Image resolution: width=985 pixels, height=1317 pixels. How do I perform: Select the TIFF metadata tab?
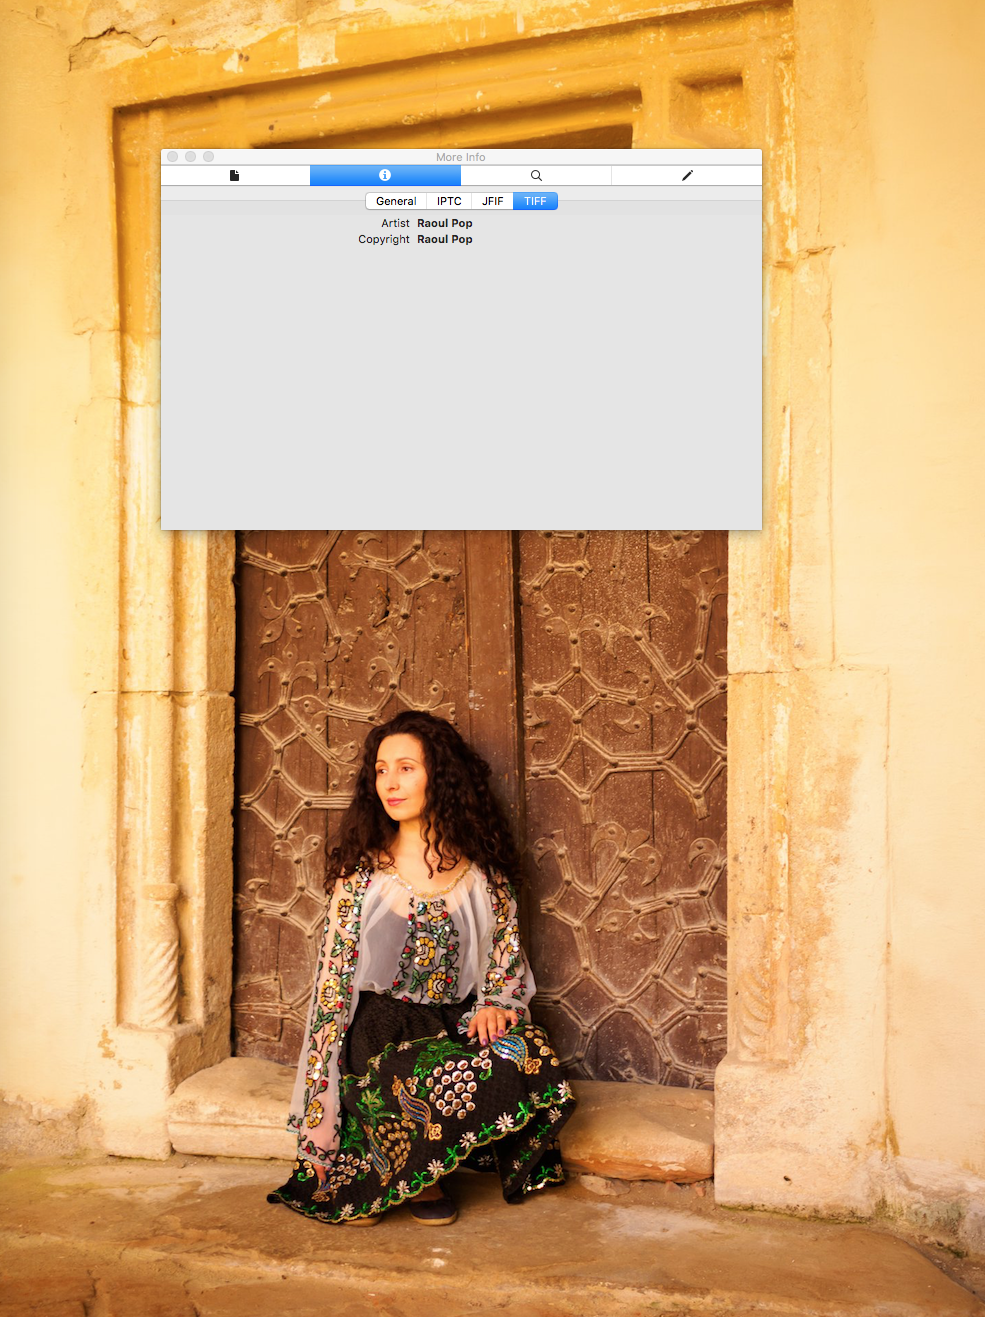pos(535,201)
